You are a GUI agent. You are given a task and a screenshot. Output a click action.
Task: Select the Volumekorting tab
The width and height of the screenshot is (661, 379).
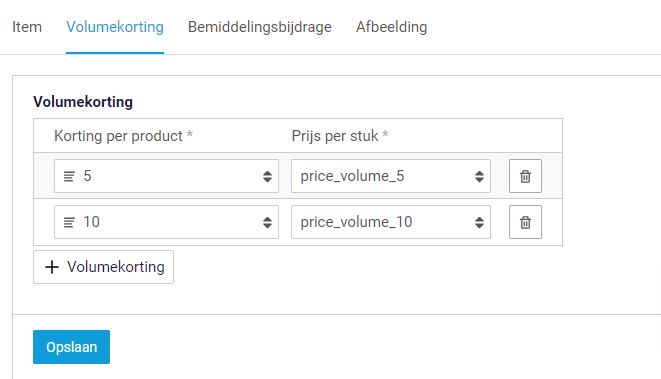click(115, 27)
